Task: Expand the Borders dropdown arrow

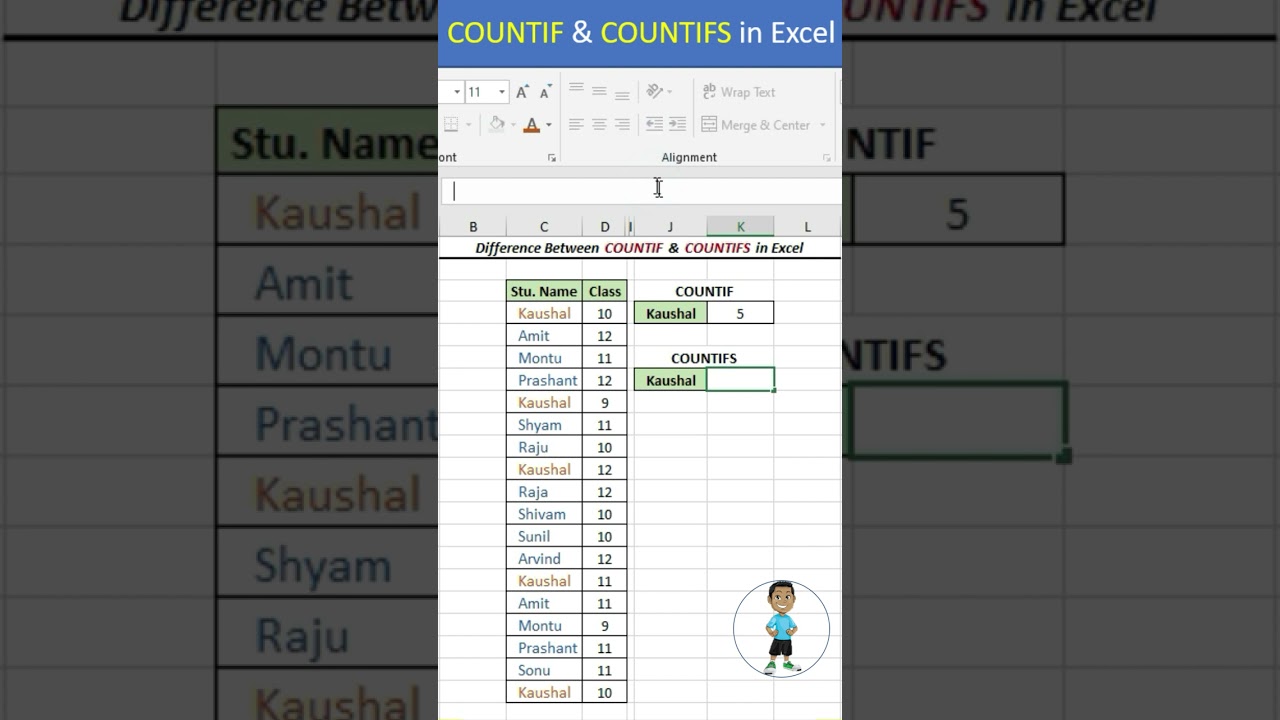Action: tap(468, 125)
